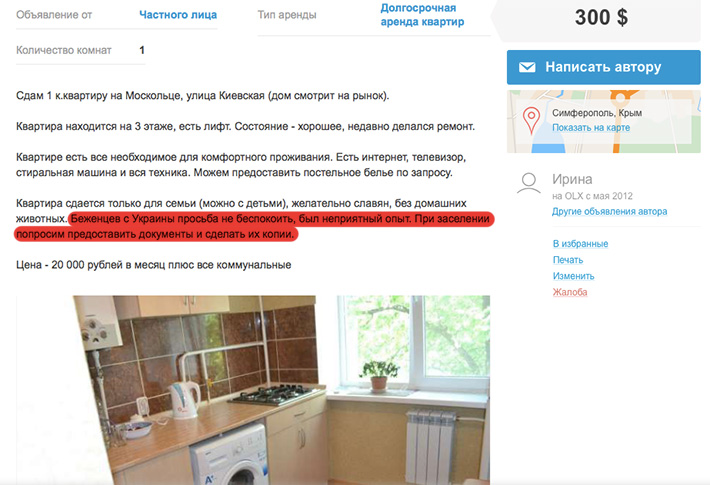Viewport: 710px width, 485px height.
Task: Click the map preview of Симферополь
Action: click(x=604, y=121)
